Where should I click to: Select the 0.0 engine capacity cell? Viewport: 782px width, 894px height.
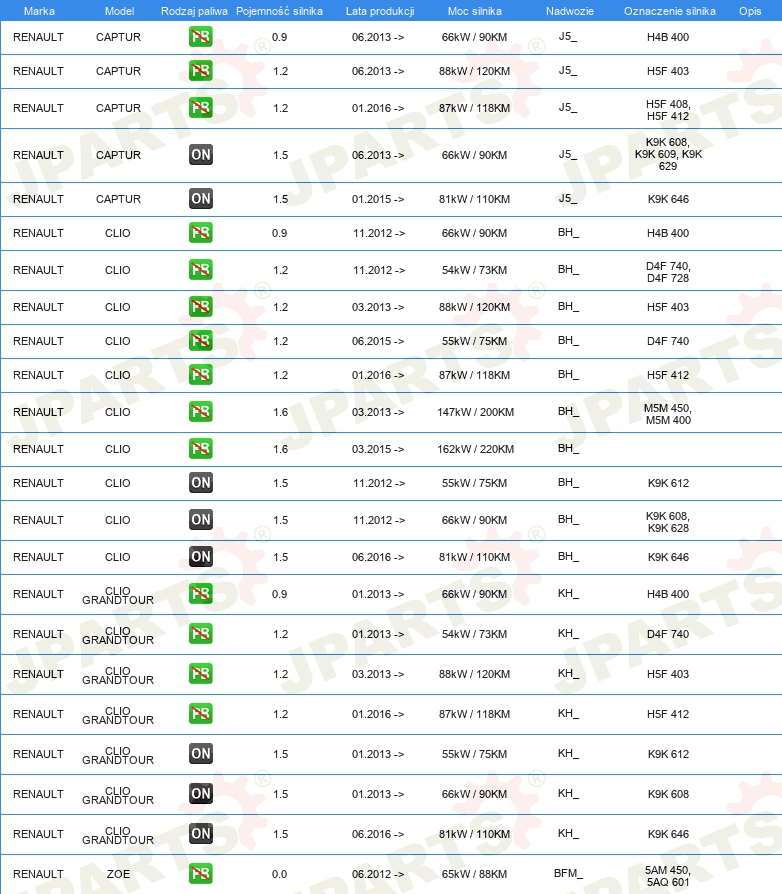(279, 874)
